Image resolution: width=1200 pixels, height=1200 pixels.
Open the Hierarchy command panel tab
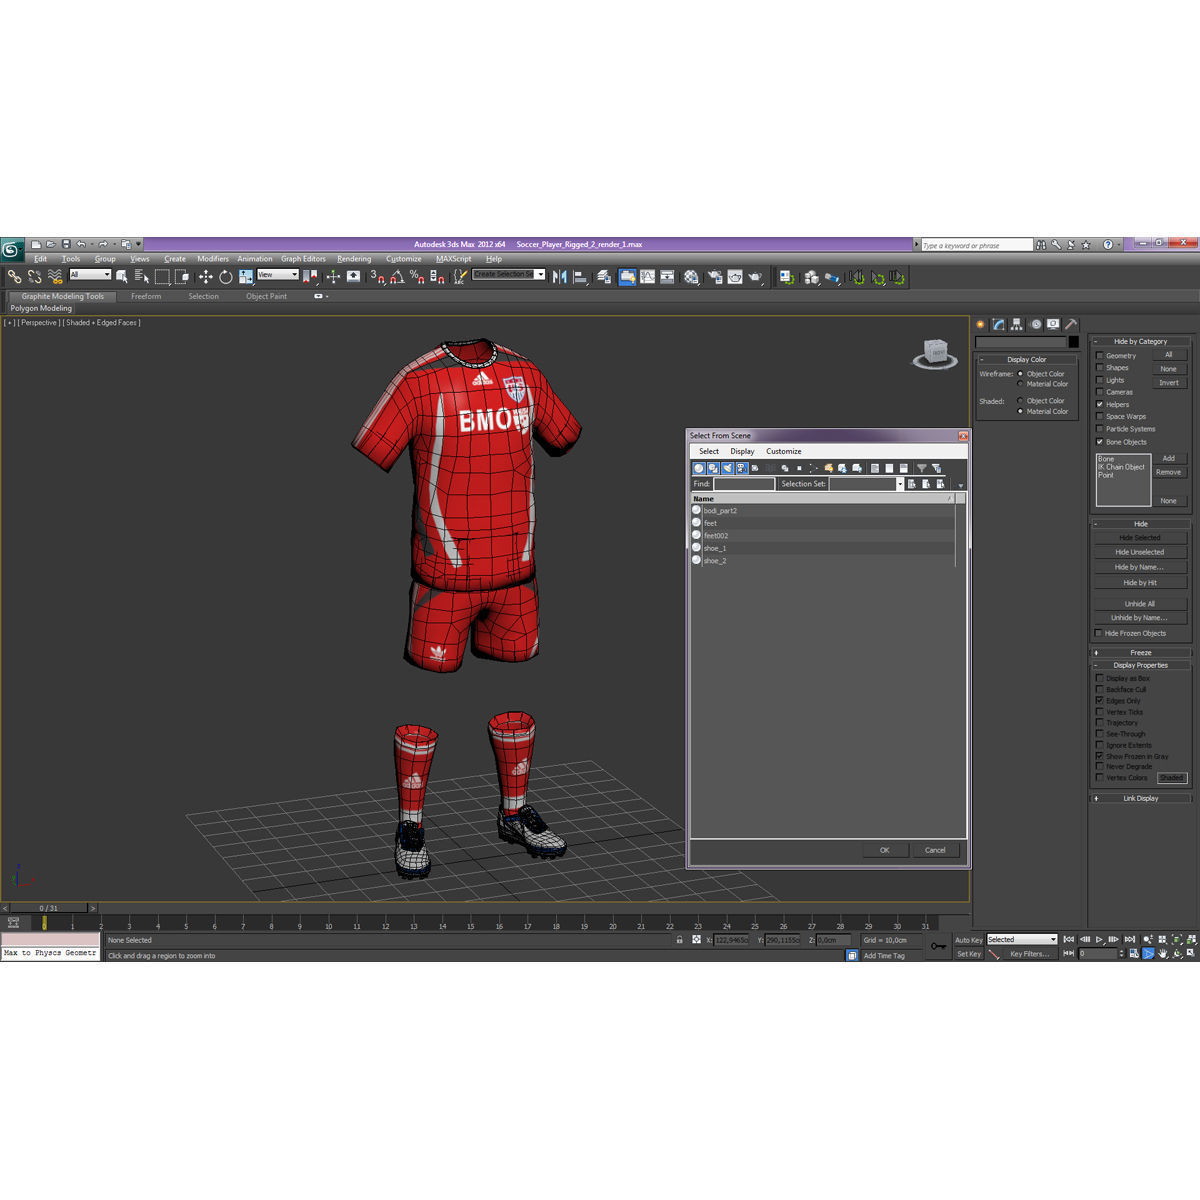pos(1016,324)
